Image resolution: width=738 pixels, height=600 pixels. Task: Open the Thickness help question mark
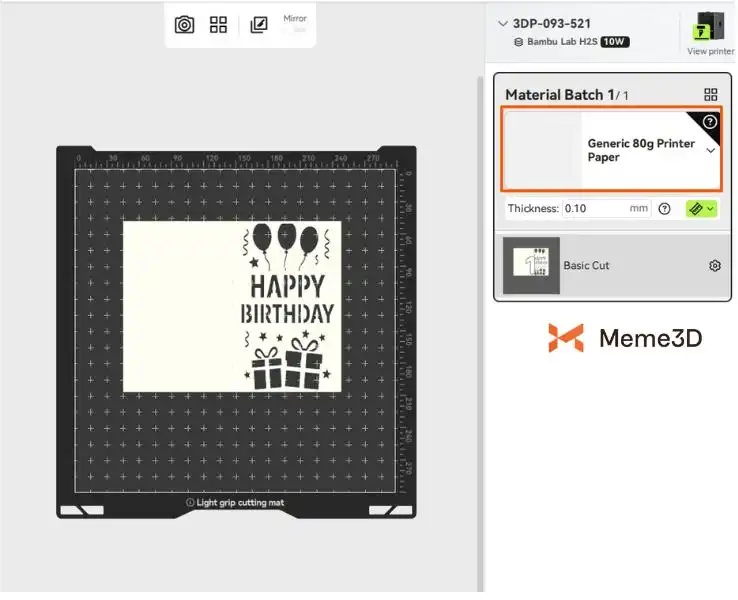664,208
